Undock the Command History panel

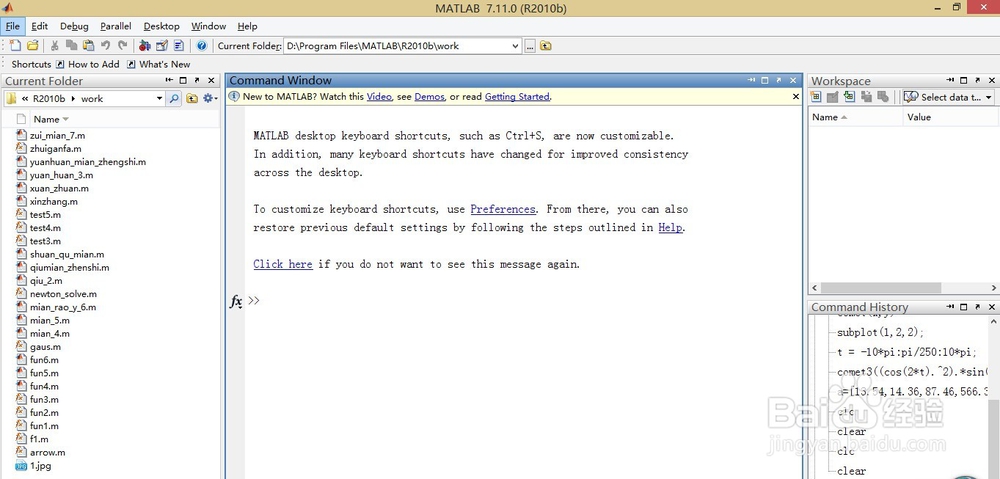(978, 307)
